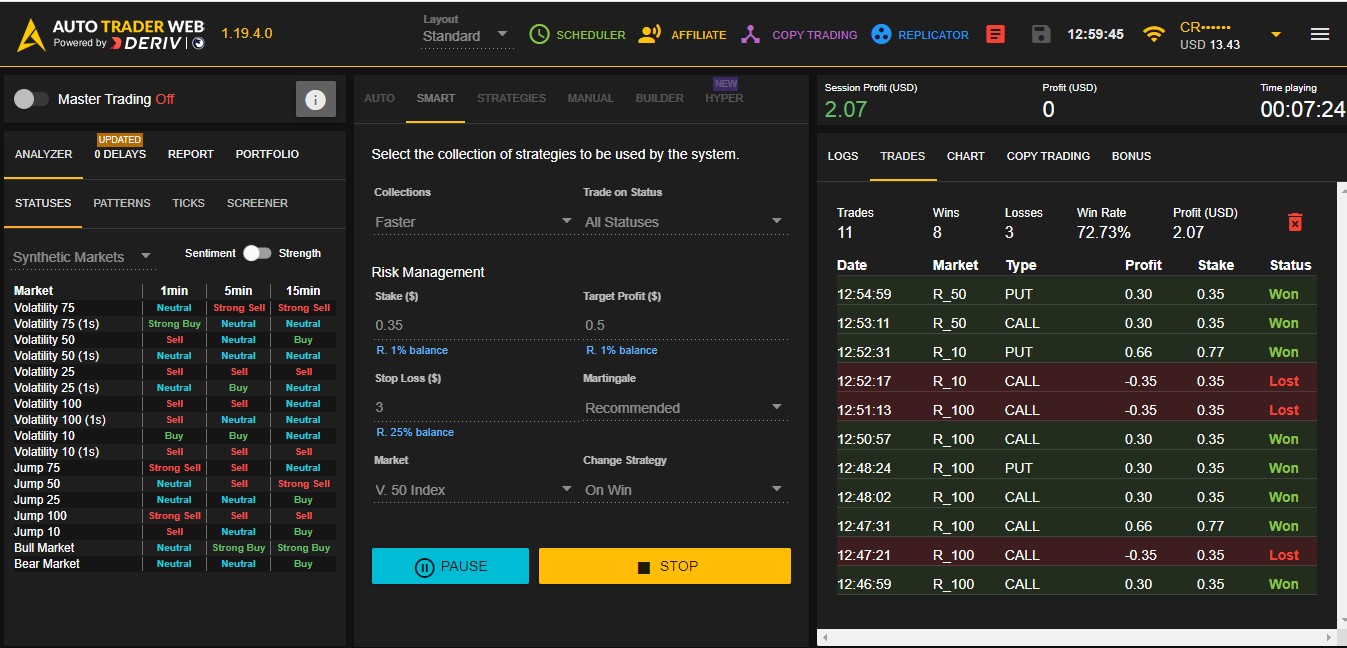
Task: Open the Martingale Recommended dropdown
Action: (684, 408)
